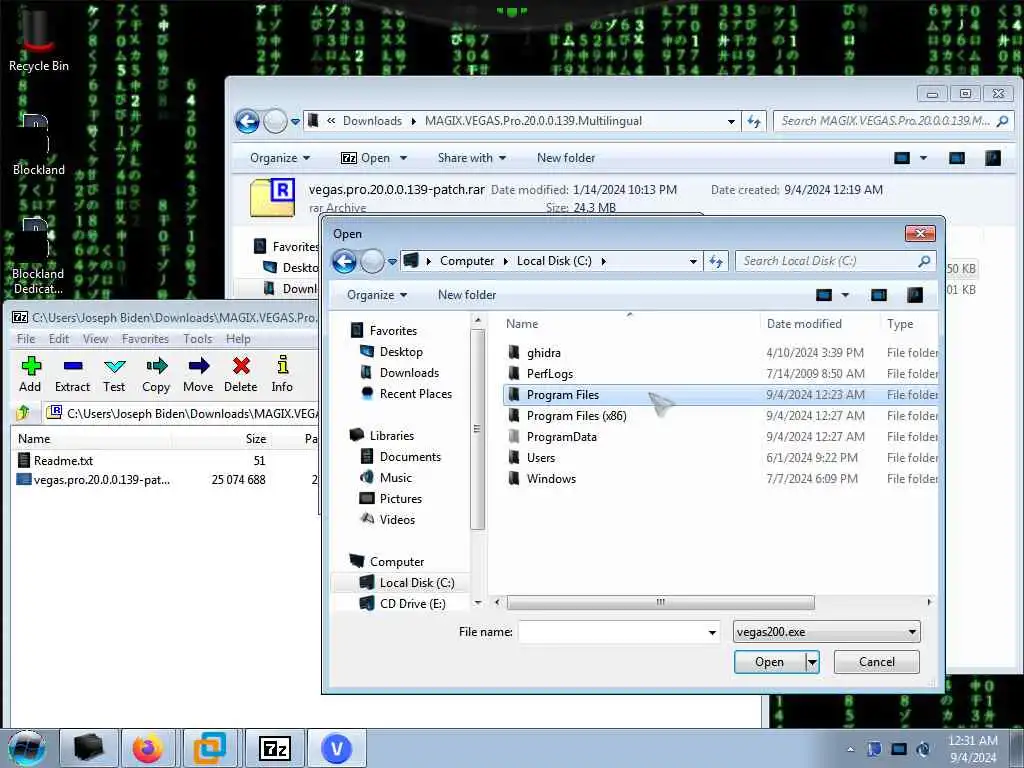This screenshot has height=768, width=1024.
Task: Open the 7-Zip Help menu
Action: 238,338
